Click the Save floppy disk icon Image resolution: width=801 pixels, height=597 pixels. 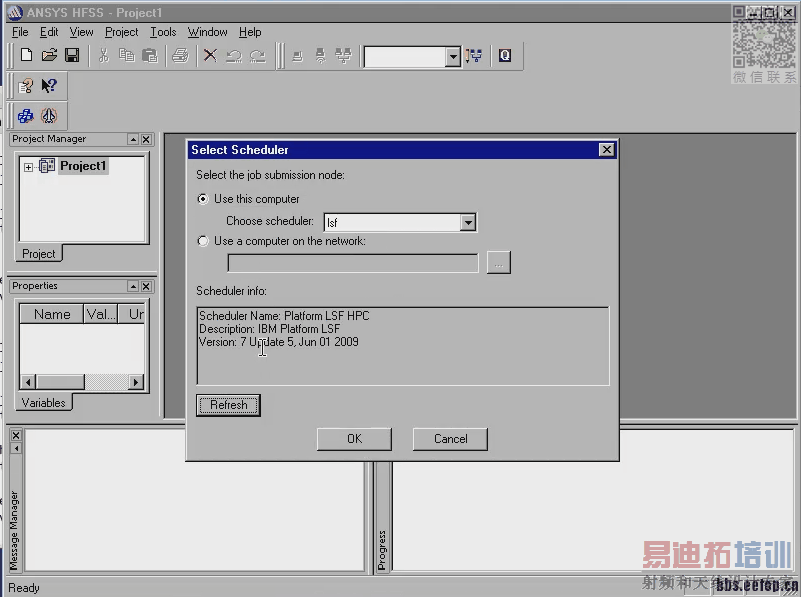pos(72,55)
